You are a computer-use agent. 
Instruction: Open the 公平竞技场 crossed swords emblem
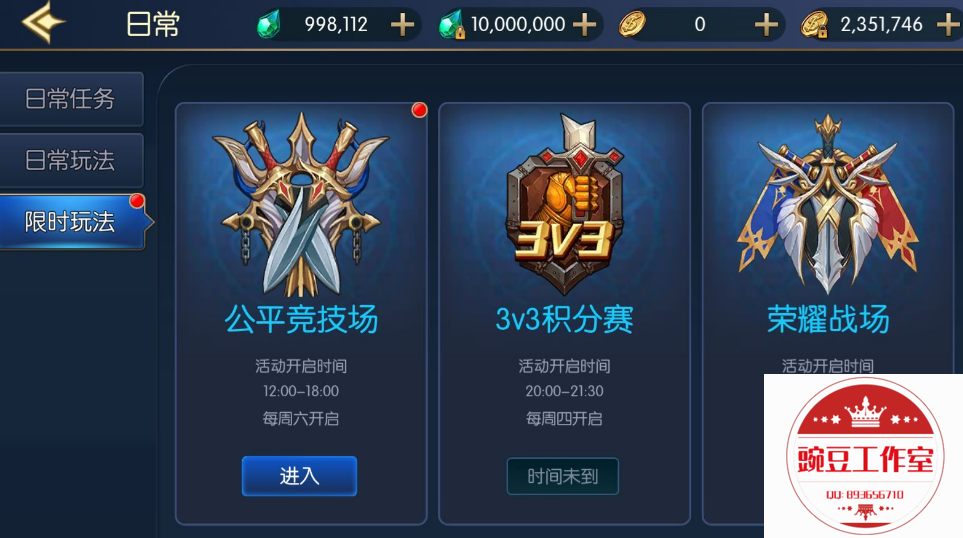coord(301,205)
